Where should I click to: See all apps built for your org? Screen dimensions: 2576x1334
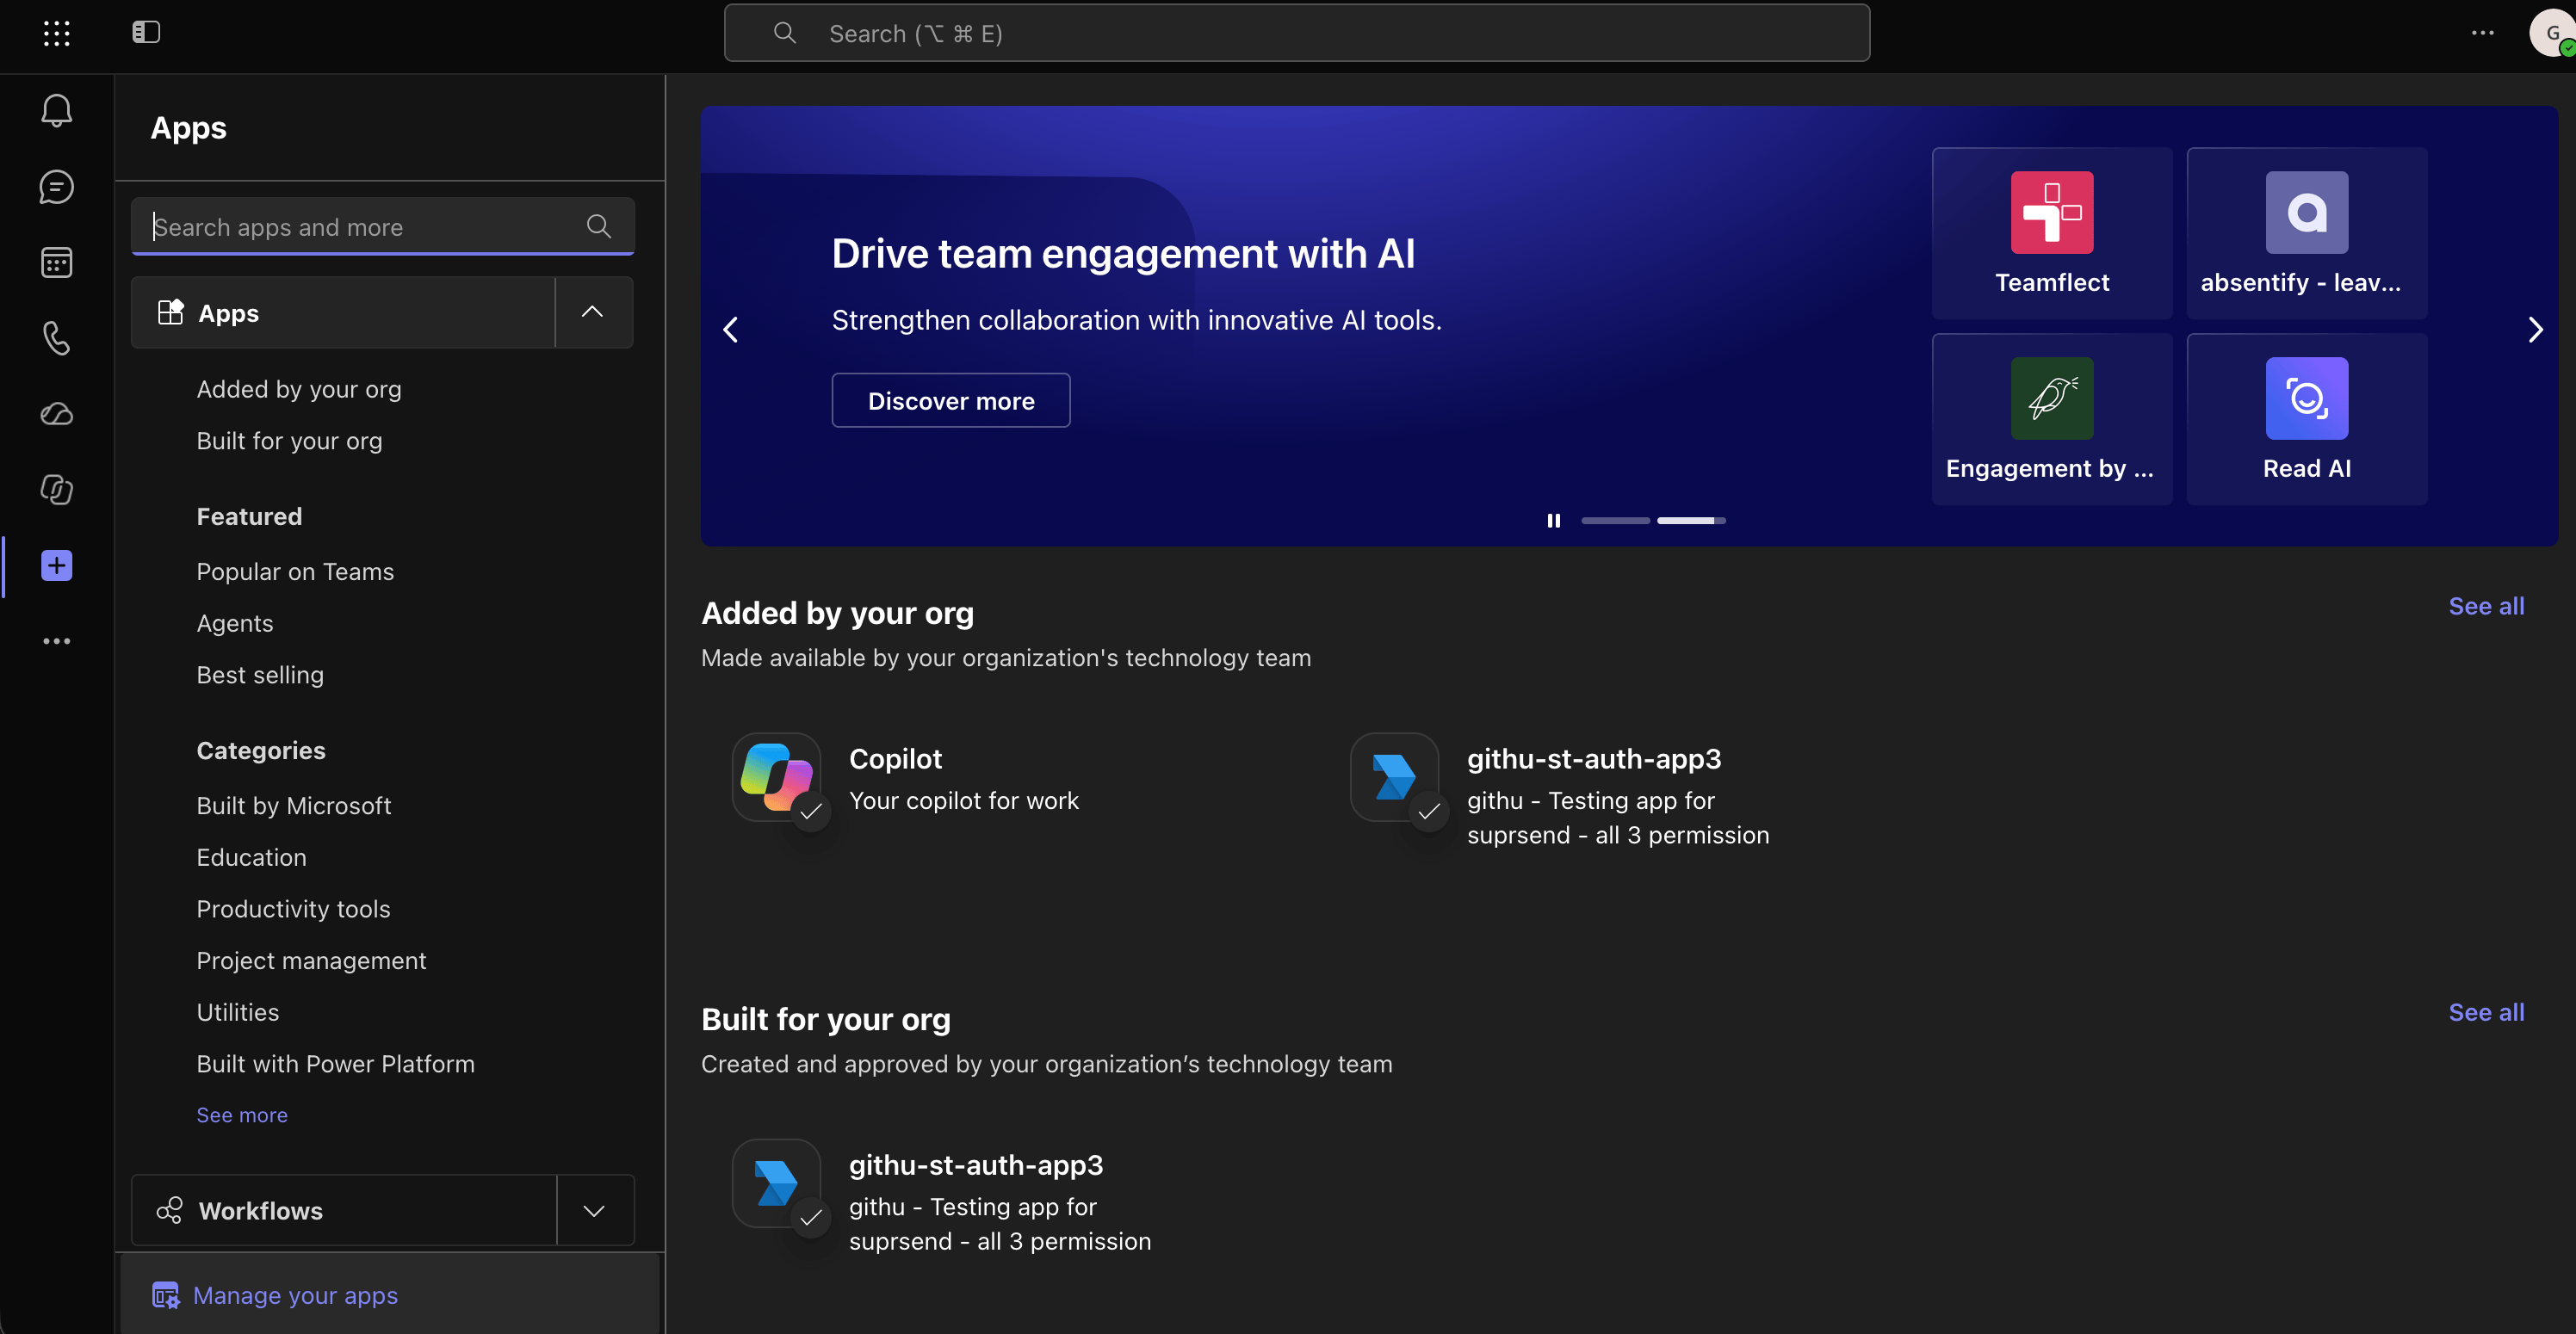pyautogui.click(x=2486, y=1011)
